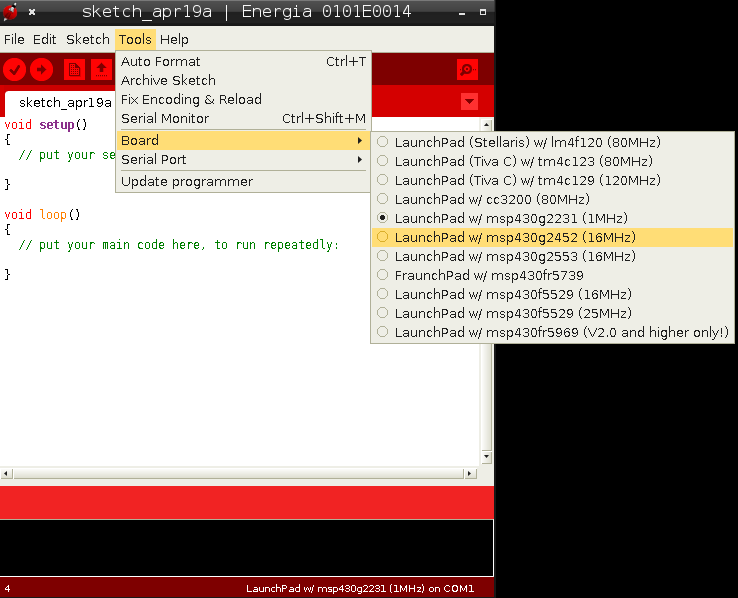738x598 pixels.
Task: Open the Serial Monitor magnifier icon
Action: tap(467, 70)
